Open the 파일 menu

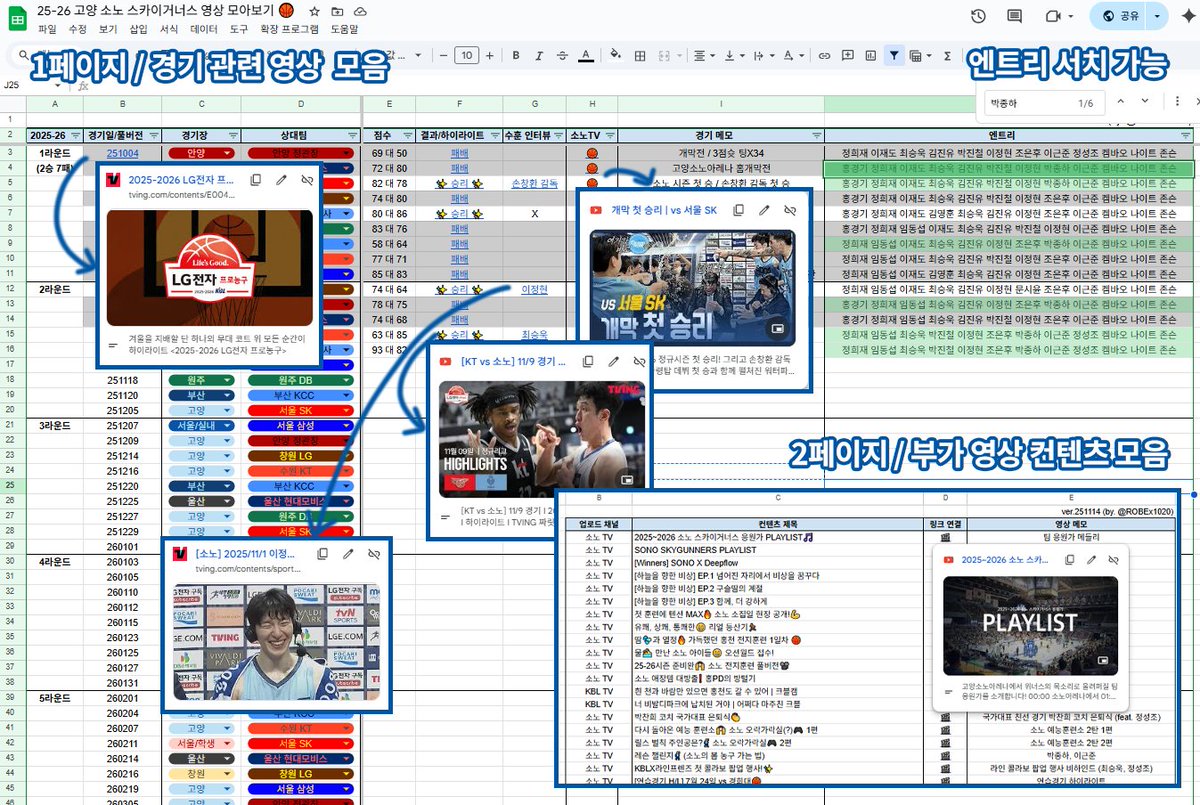click(x=47, y=30)
